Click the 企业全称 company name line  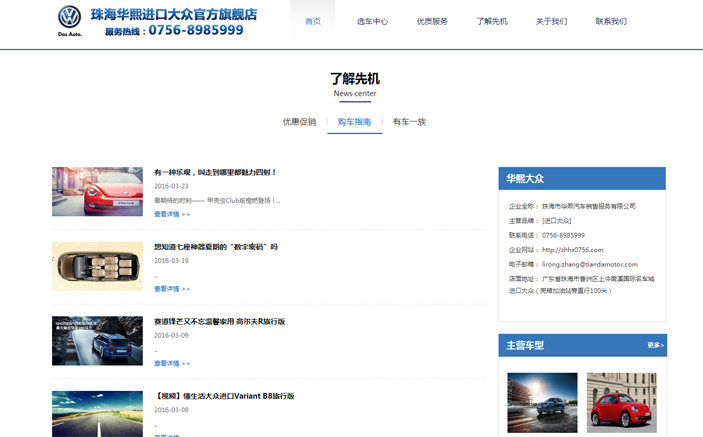coord(572,206)
